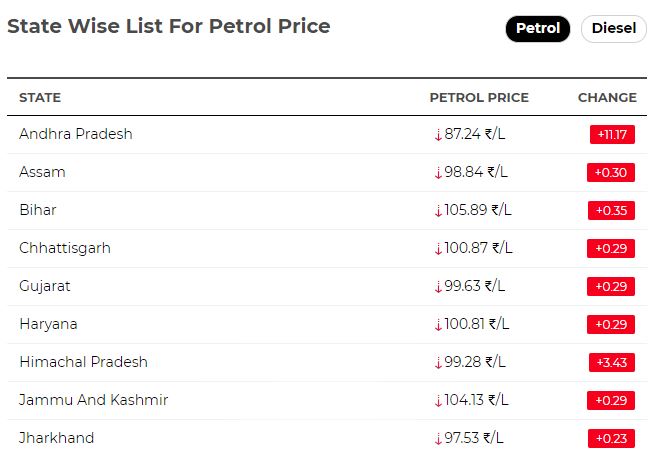Click the down arrow icon beside 104.13 ₹/L
This screenshot has height=471, width=664.
438,401
